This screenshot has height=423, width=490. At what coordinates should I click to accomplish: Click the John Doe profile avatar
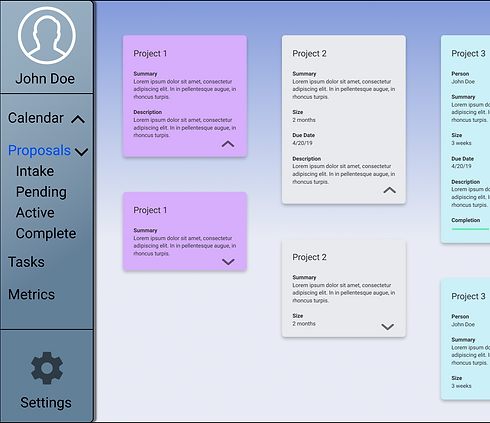[x=47, y=35]
